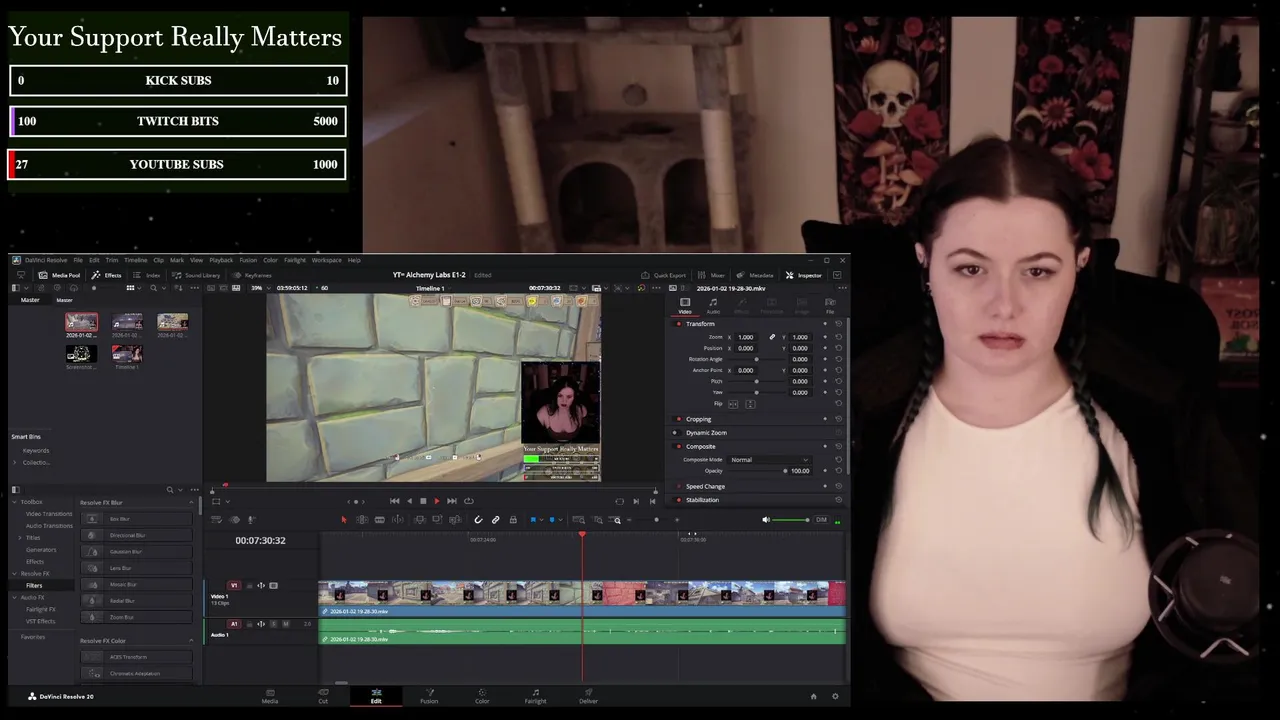The width and height of the screenshot is (1280, 720).
Task: Toggle the Speed Change enable switch
Action: click(679, 486)
